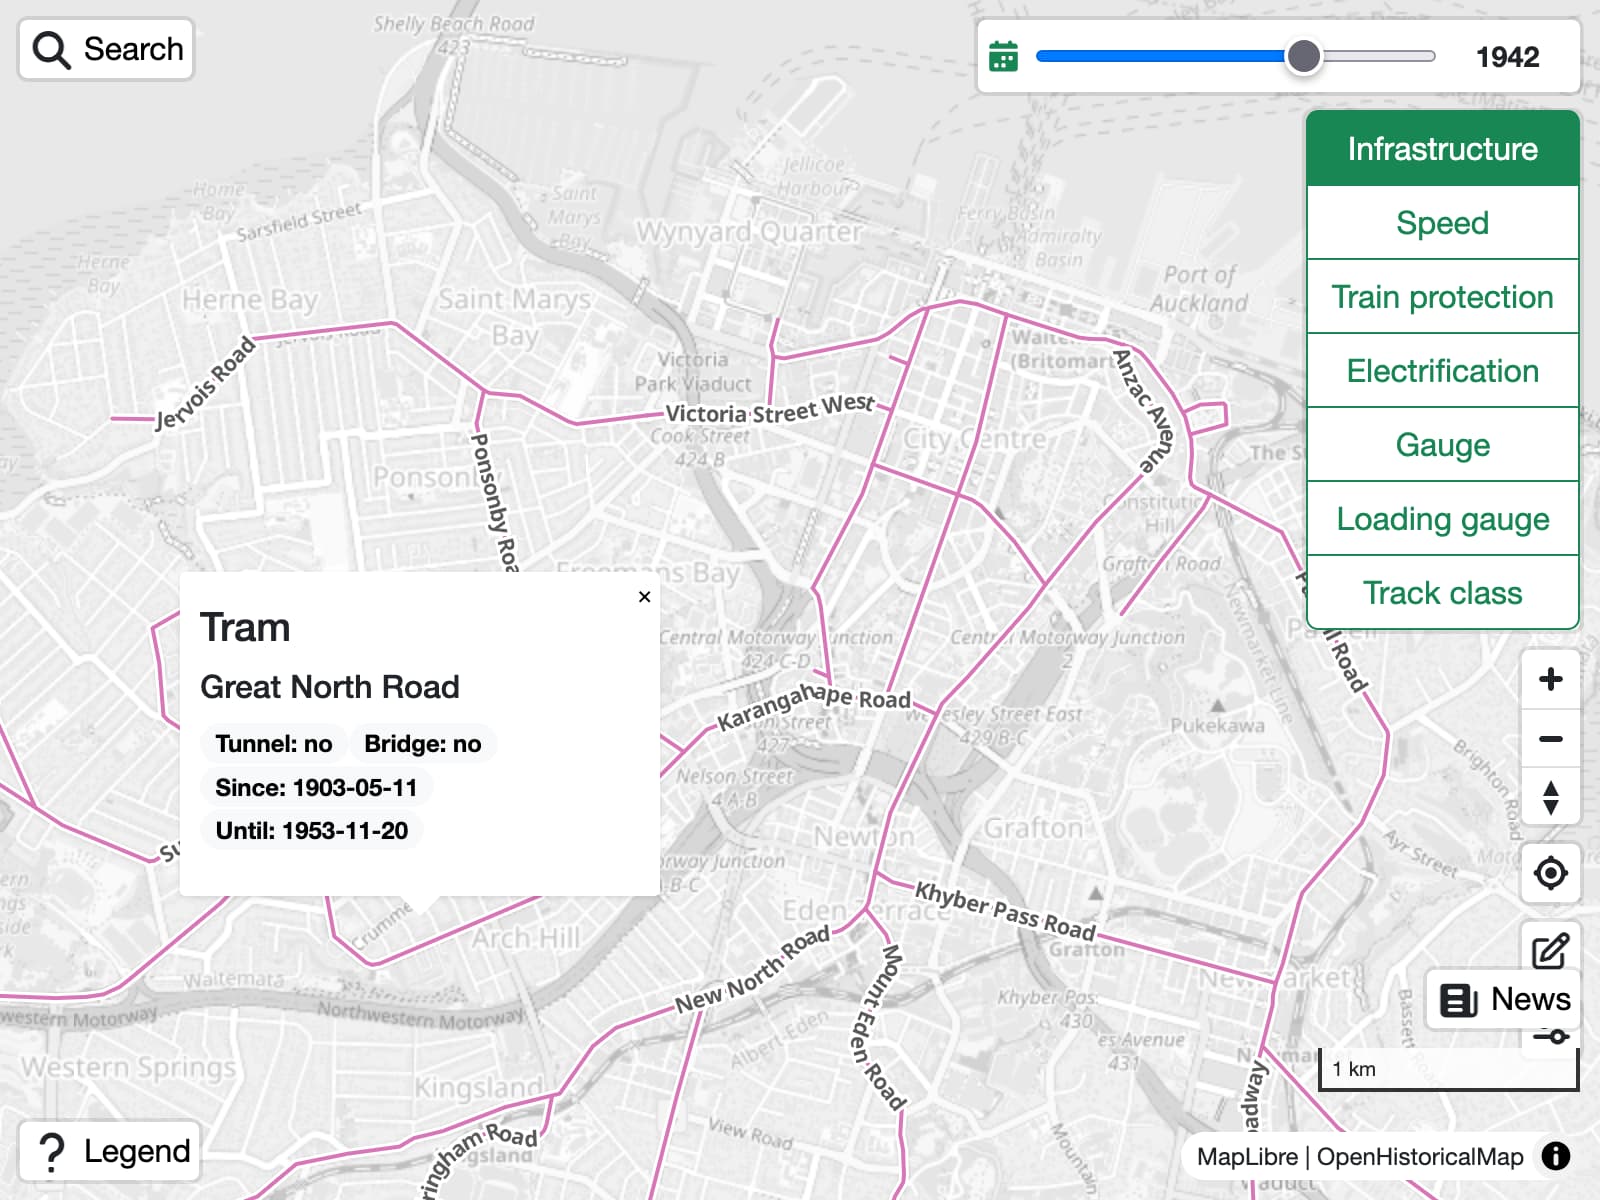The image size is (1600, 1200).
Task: Switch to Loading gauge style
Action: [x=1442, y=519]
